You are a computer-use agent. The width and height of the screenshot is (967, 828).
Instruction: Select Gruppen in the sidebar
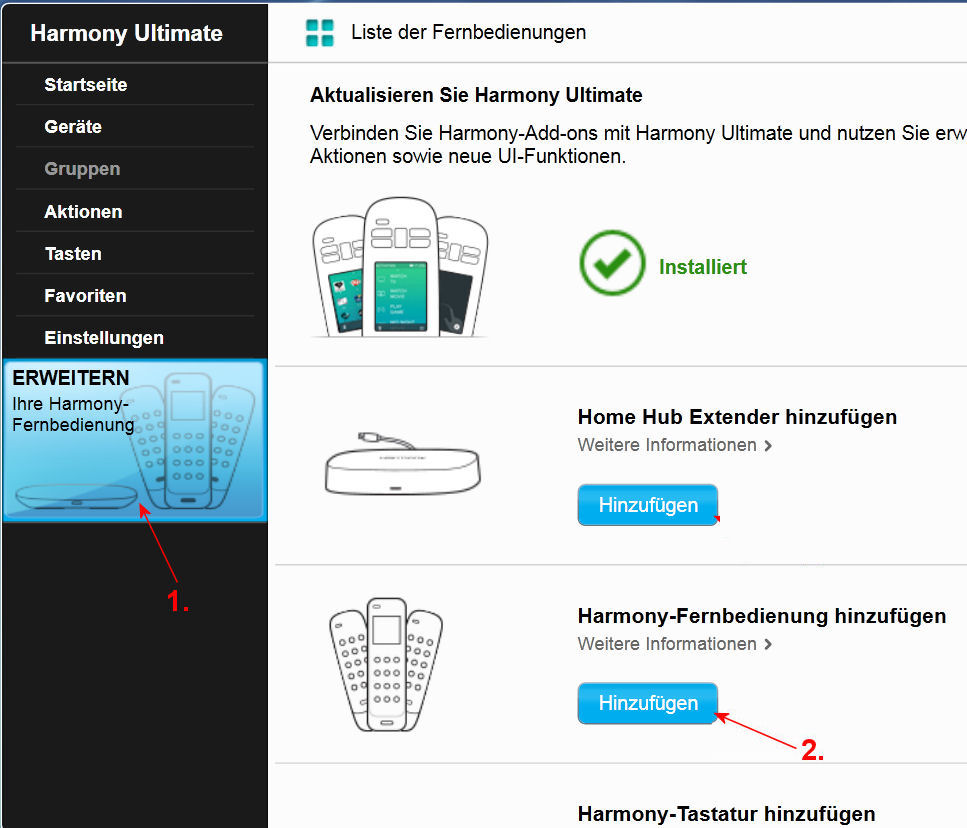point(82,169)
